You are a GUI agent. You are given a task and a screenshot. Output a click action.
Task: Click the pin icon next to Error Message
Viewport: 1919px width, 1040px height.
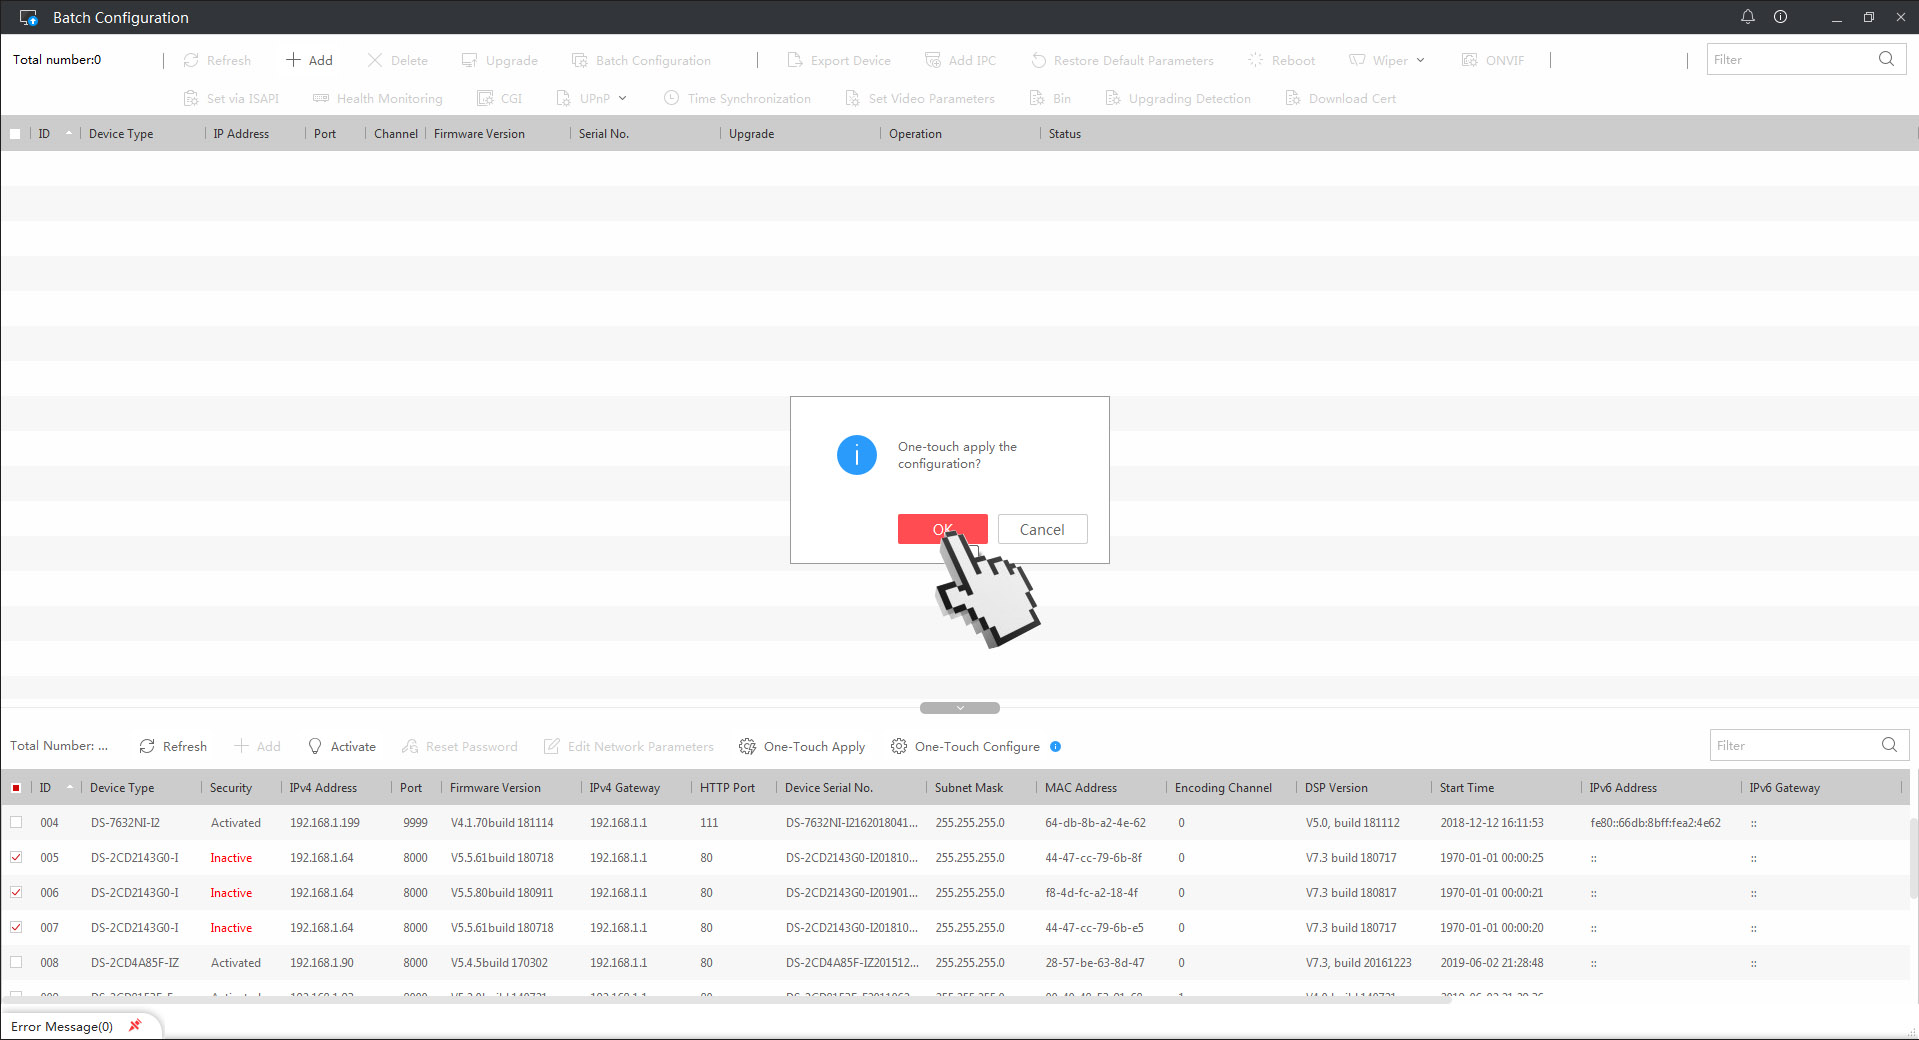pos(135,1026)
